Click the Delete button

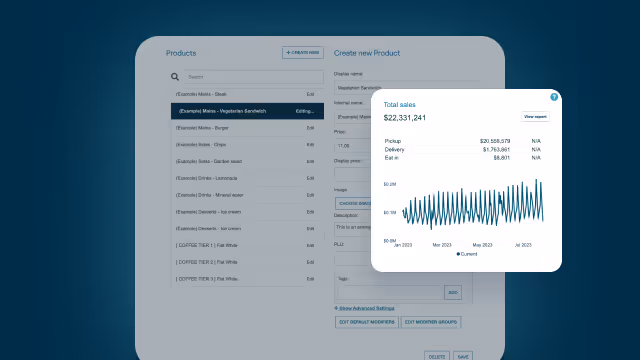point(437,357)
